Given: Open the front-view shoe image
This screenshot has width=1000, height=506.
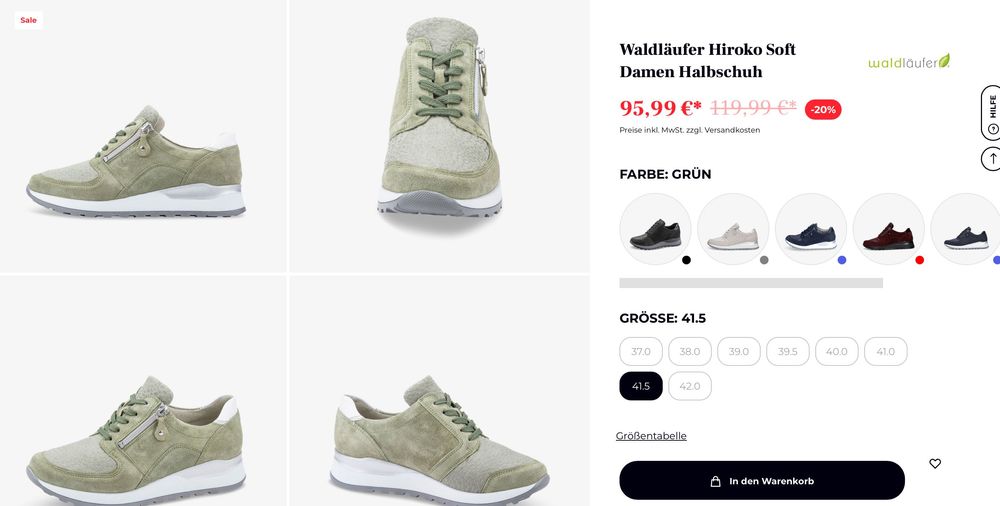Looking at the screenshot, I should 439,136.
